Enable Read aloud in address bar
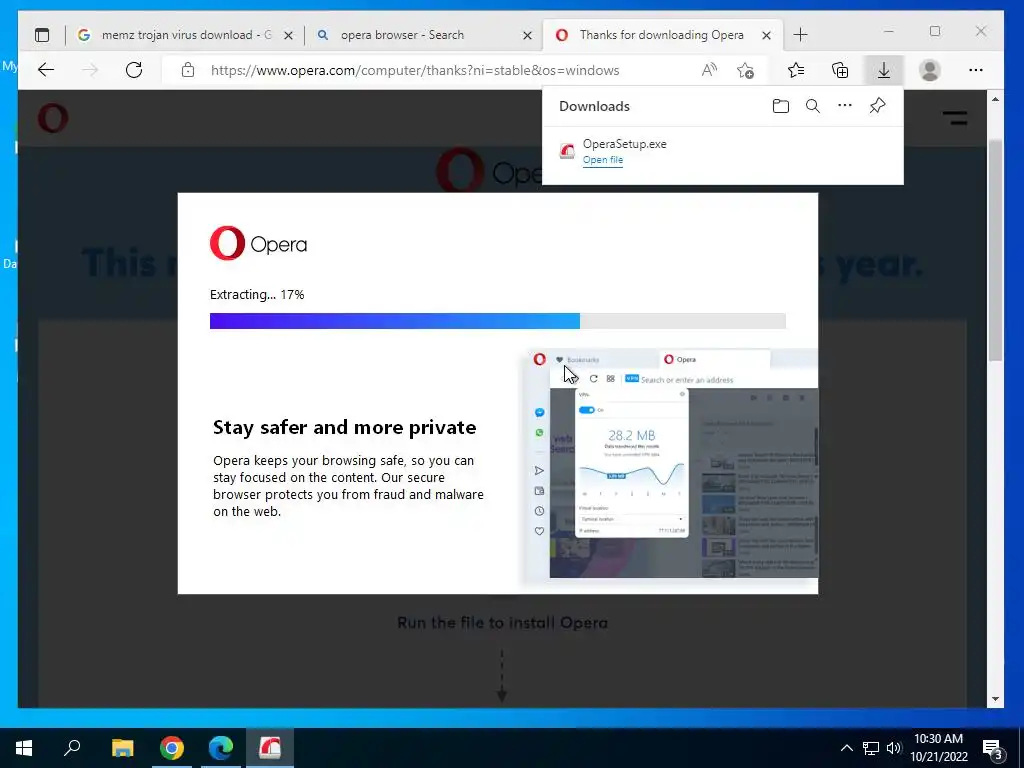 point(709,70)
